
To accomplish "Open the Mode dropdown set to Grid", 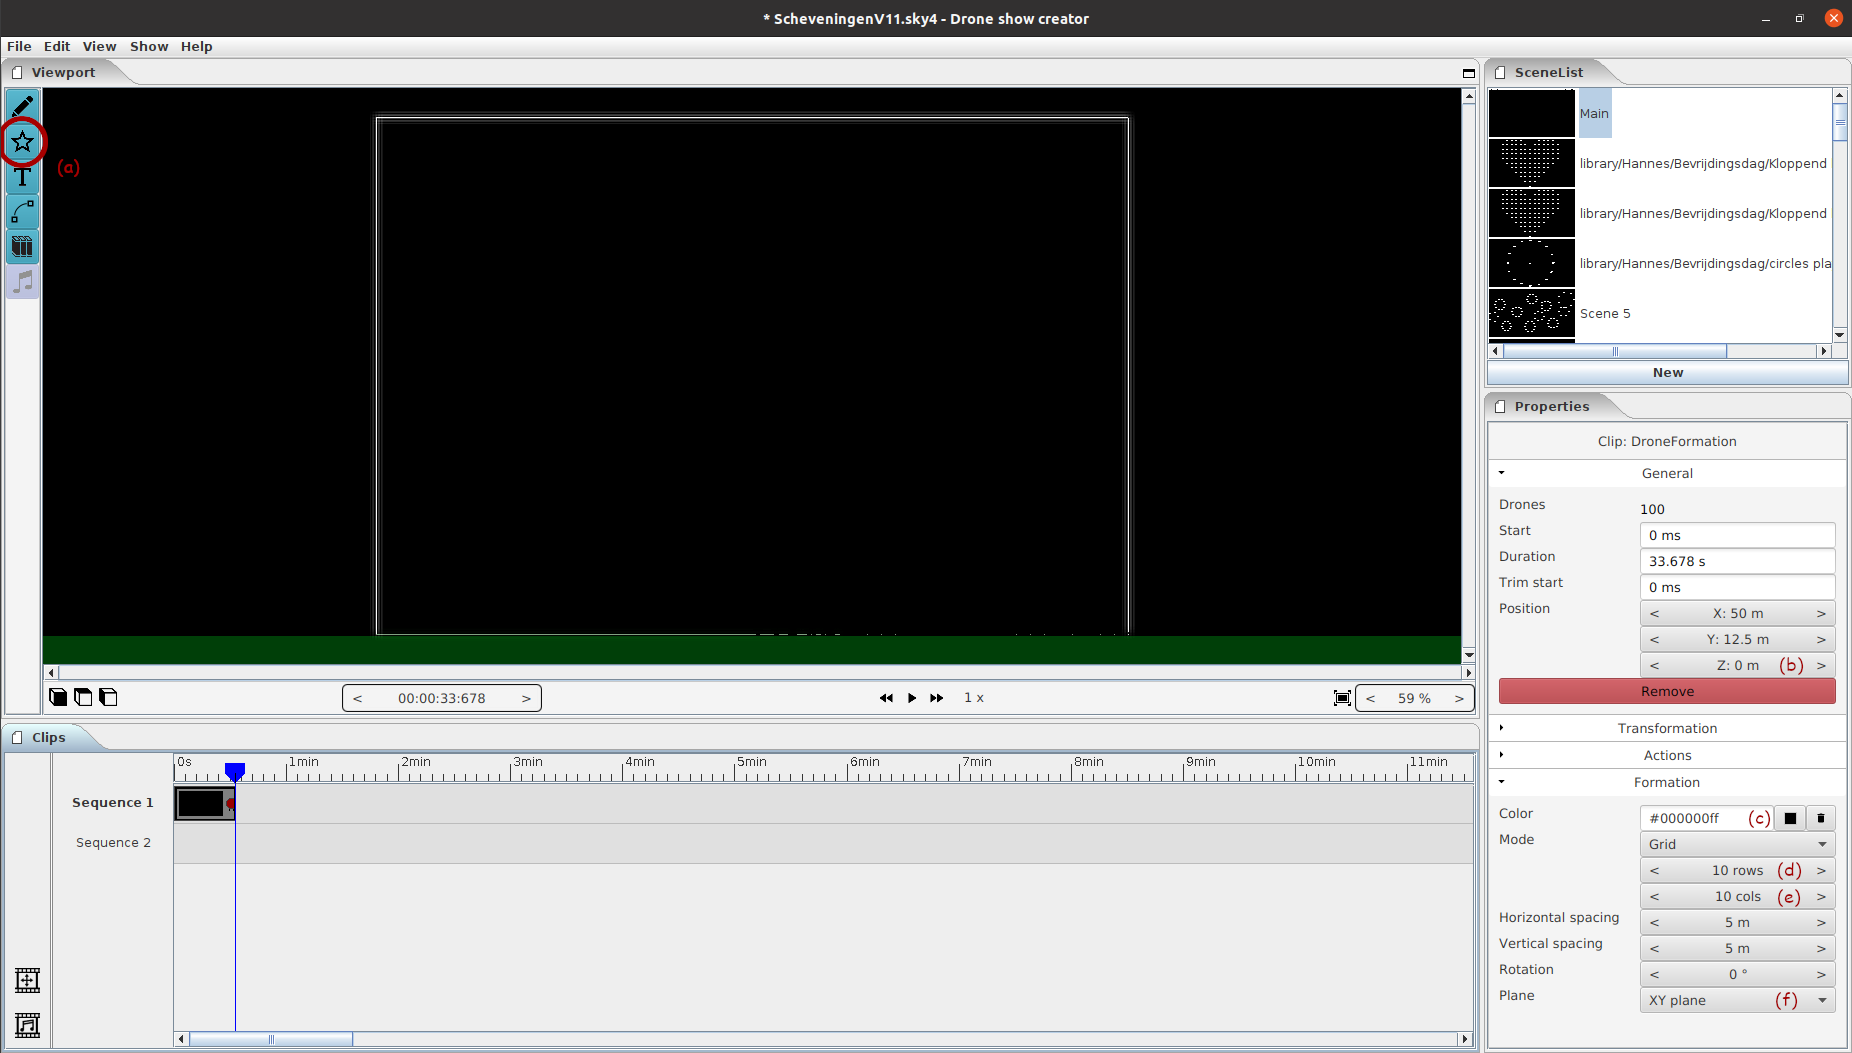I will point(1737,844).
